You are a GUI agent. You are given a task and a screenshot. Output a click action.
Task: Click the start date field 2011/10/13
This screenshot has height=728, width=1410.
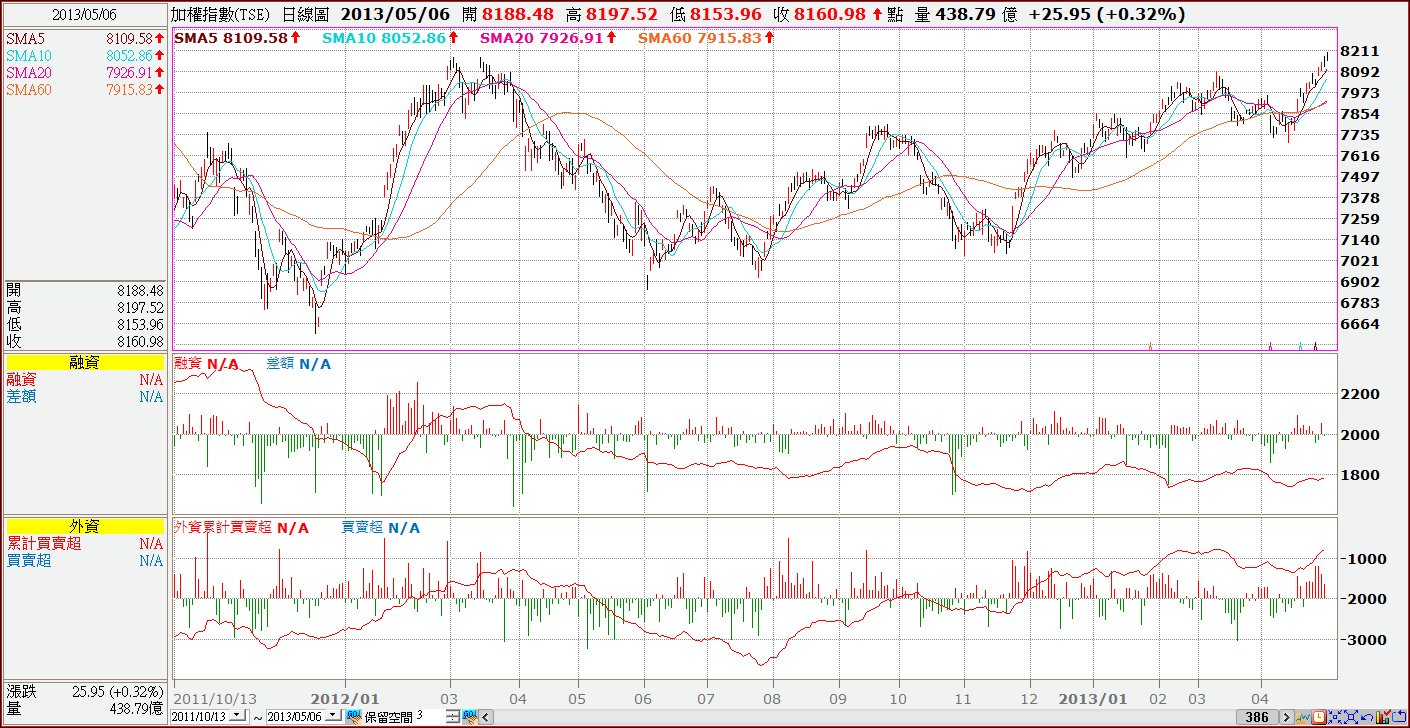[199, 717]
